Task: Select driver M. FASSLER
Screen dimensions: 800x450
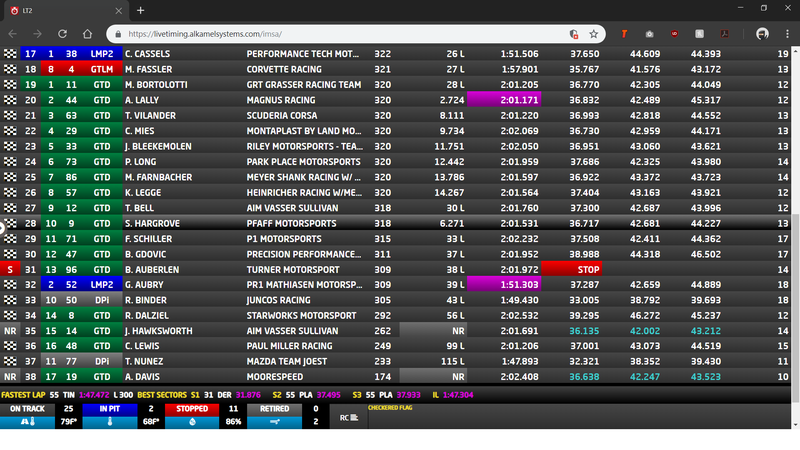Action: (148, 69)
